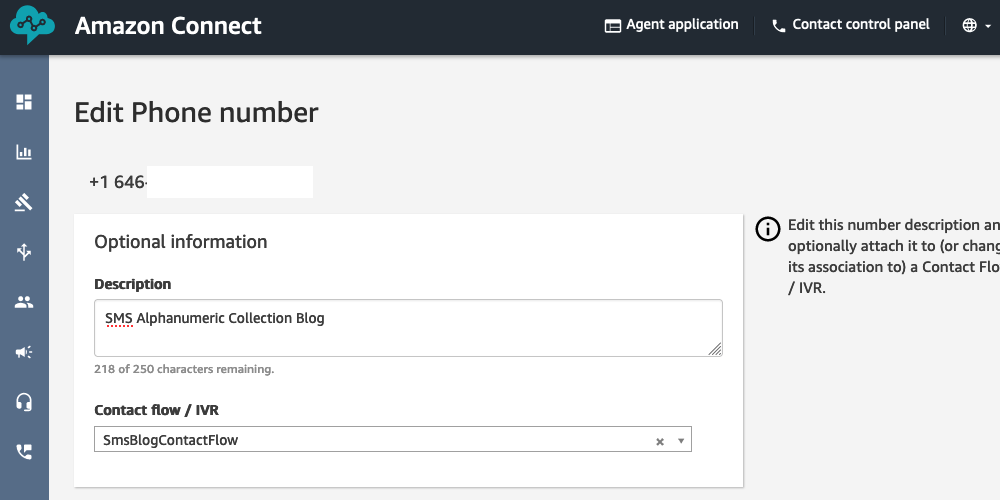Click the Description box resize handle
This screenshot has width=1000, height=500.
(x=715, y=349)
